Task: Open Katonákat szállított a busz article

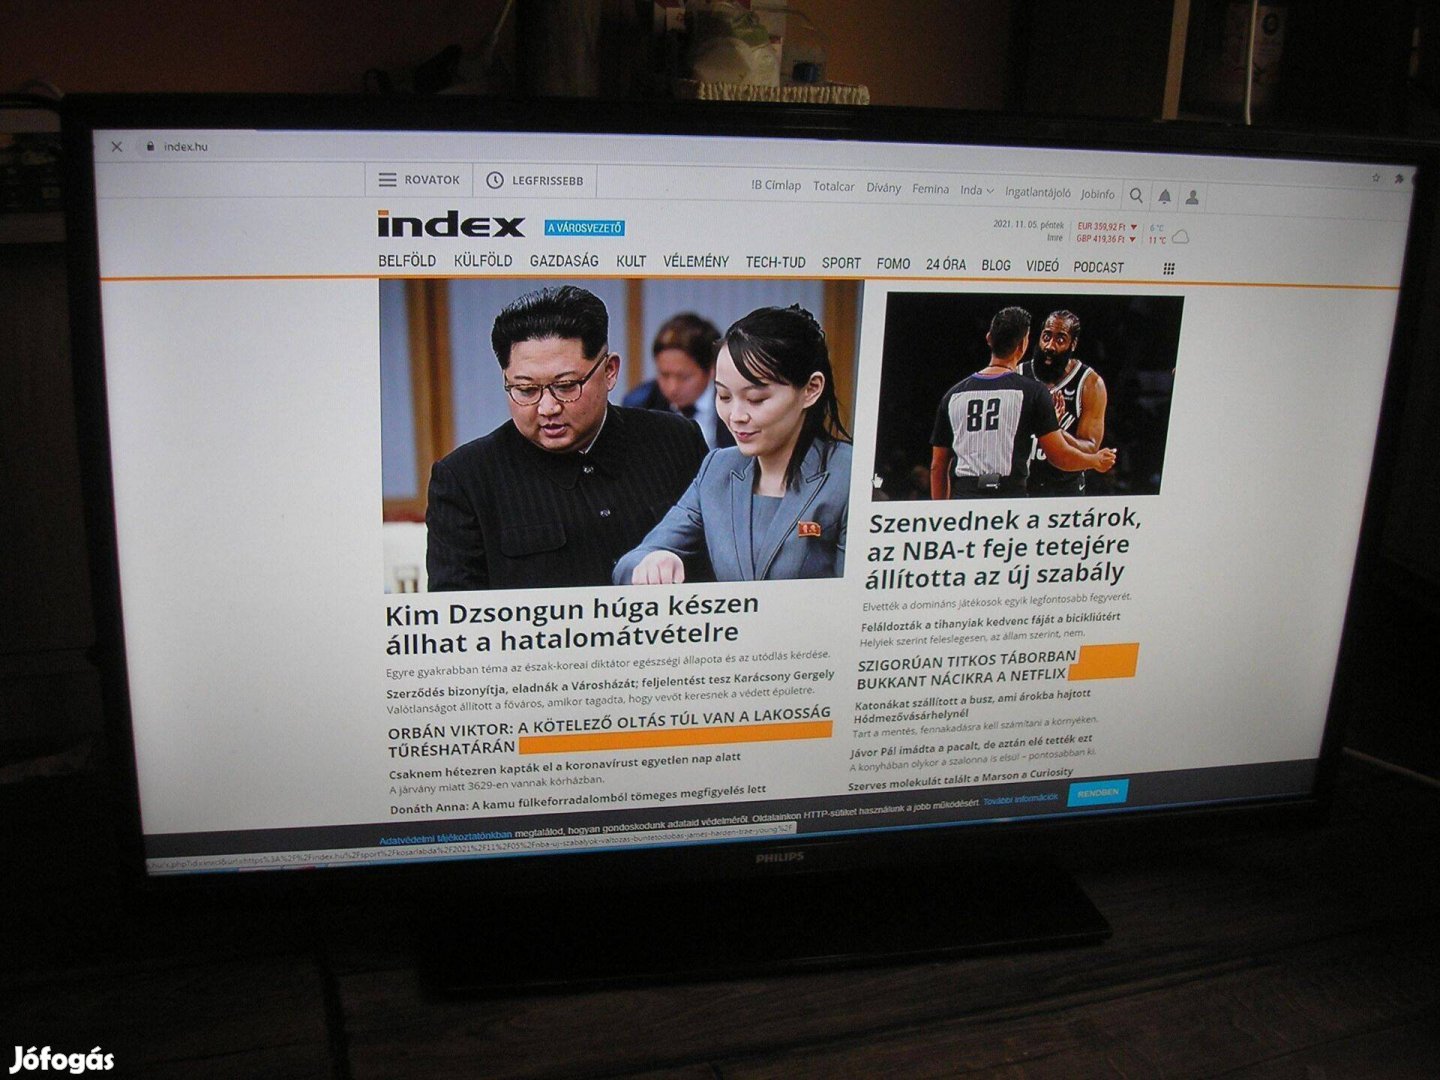Action: pyautogui.click(x=971, y=704)
